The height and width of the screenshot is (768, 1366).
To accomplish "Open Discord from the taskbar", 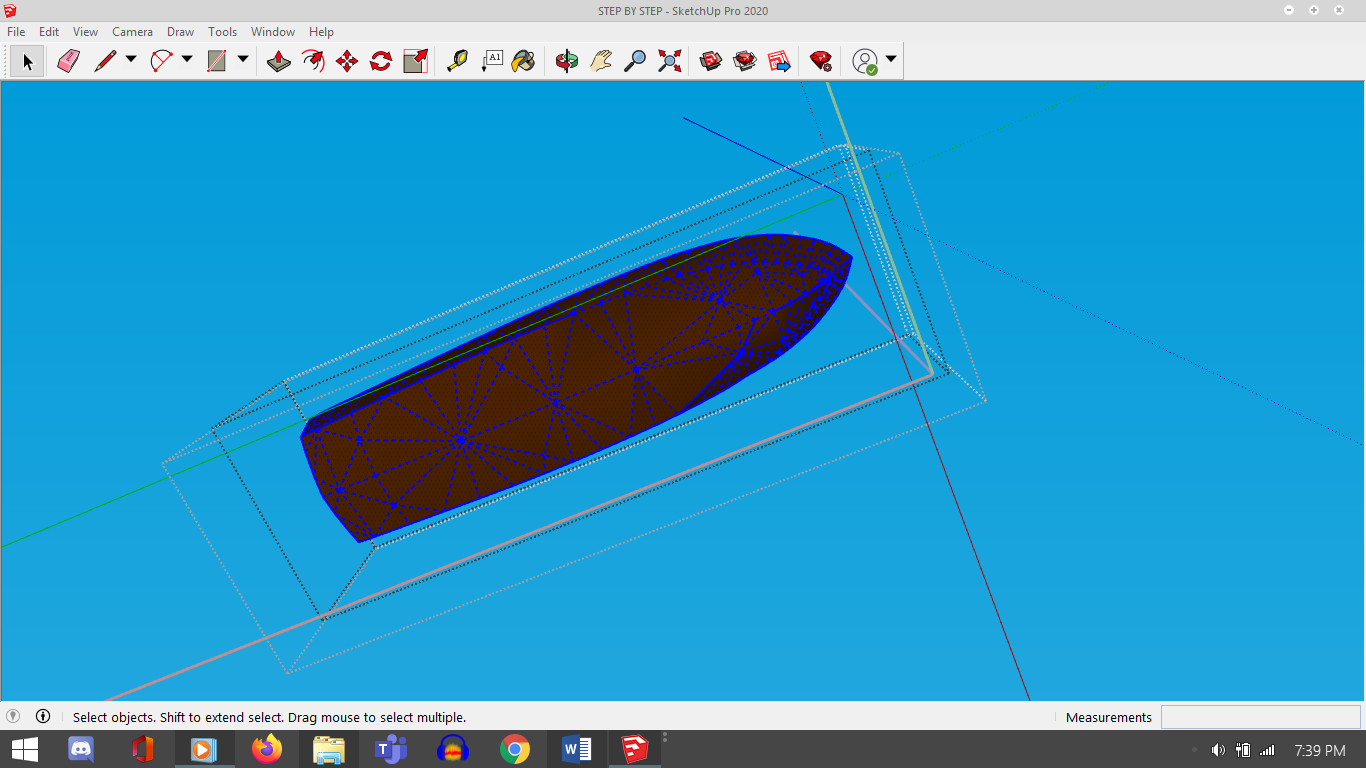I will point(80,749).
